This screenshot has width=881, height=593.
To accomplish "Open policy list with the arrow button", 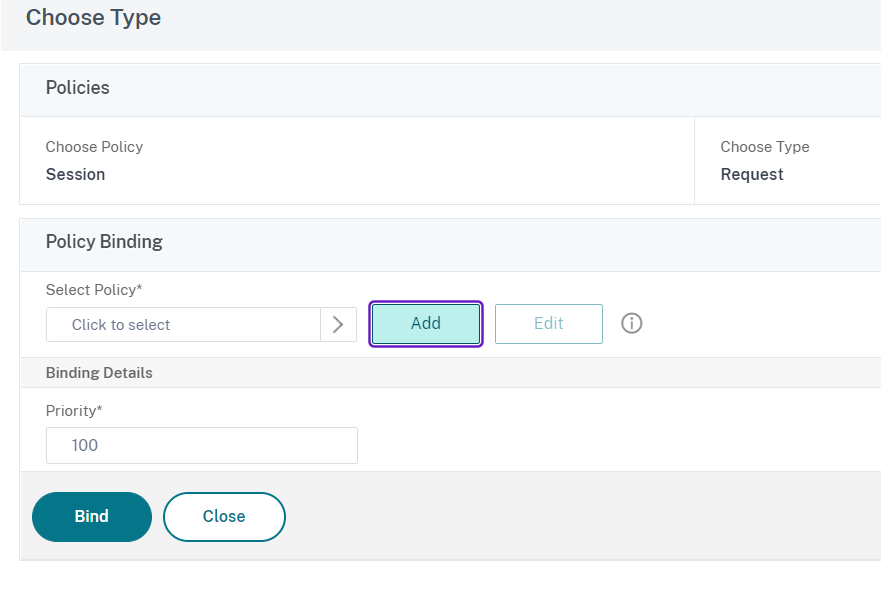I will tap(338, 324).
